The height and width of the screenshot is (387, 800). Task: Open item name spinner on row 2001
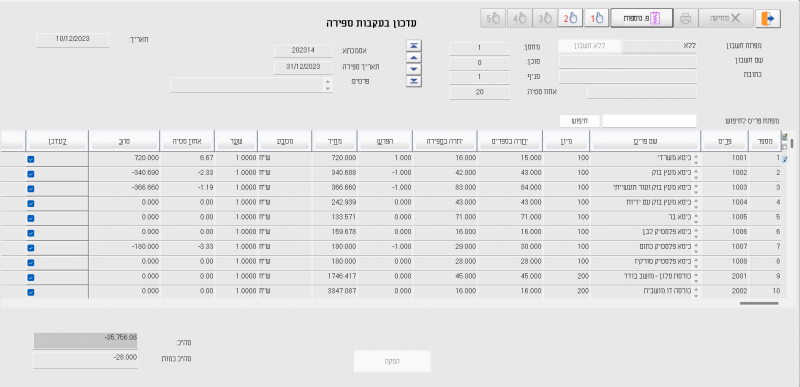tap(695, 277)
